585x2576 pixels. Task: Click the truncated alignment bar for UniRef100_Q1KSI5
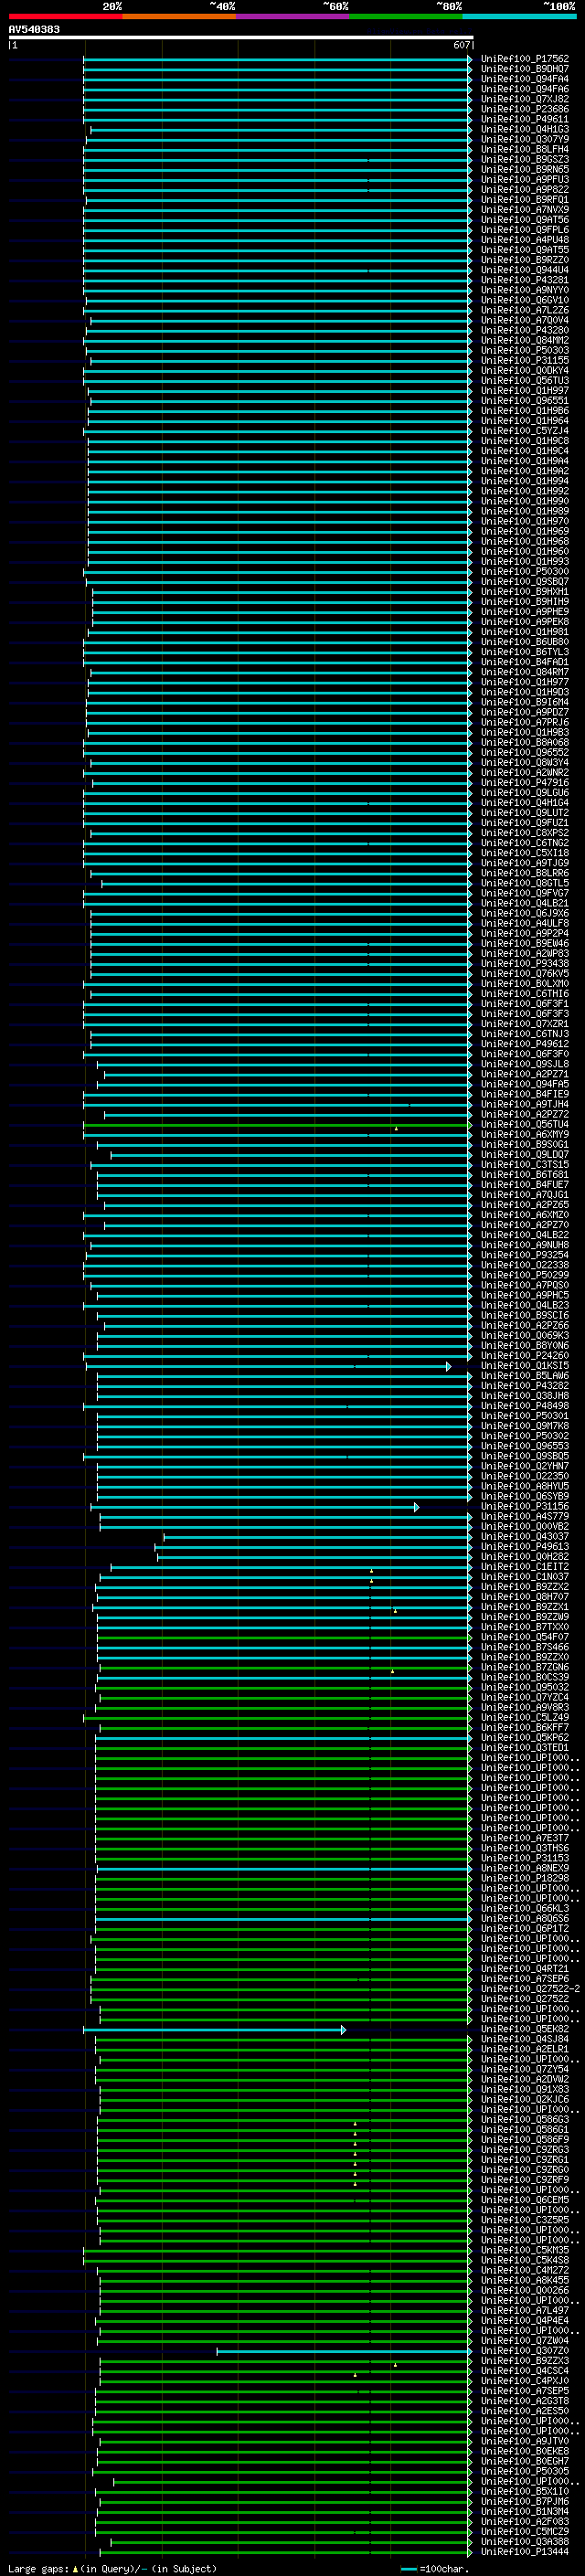(268, 1366)
